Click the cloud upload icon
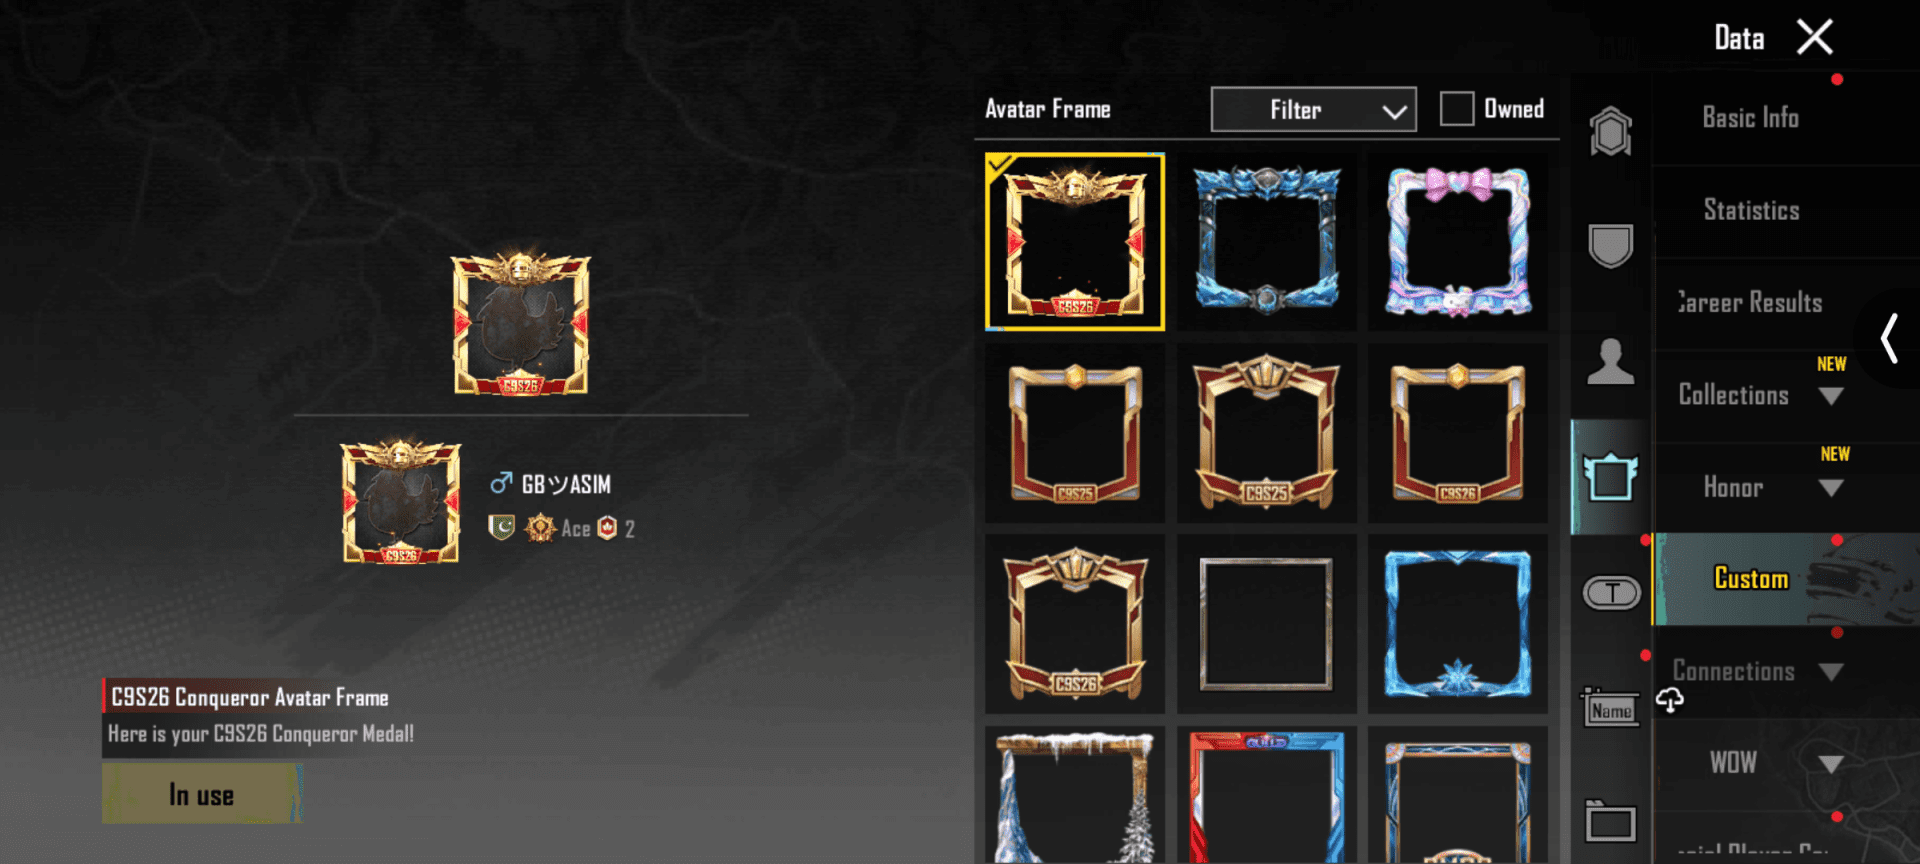 click(x=1669, y=700)
